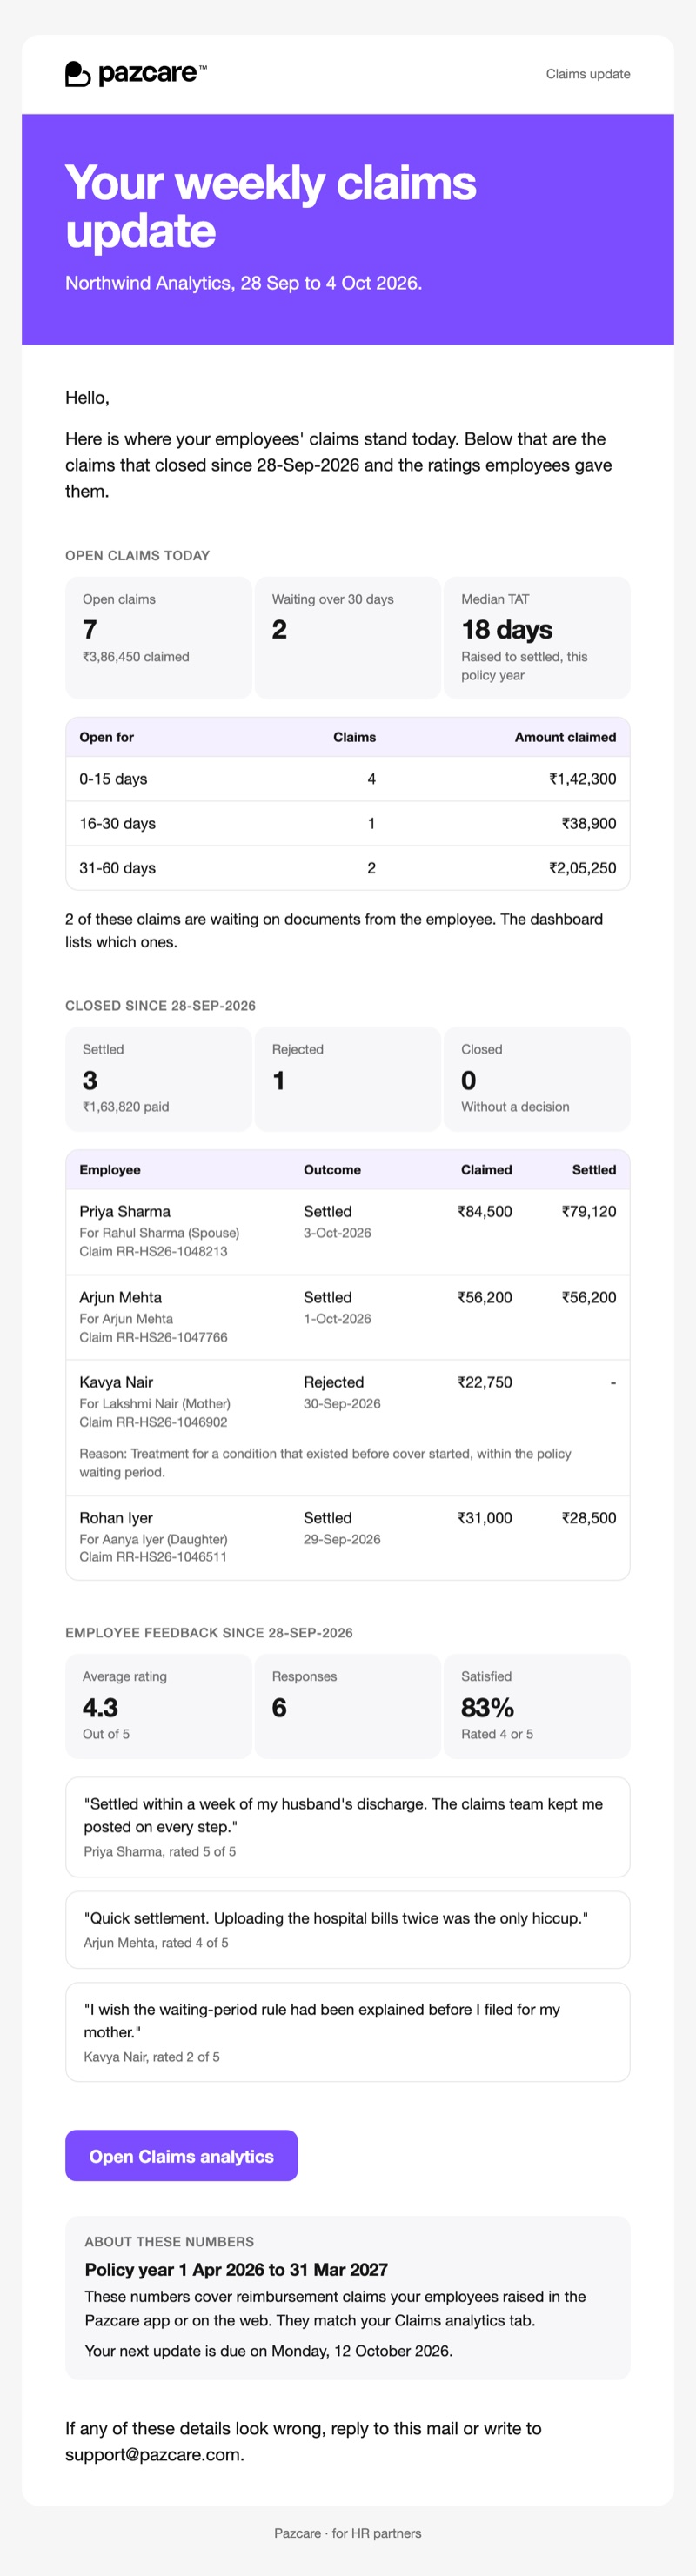Click the 'Employee' column header
696x2576 pixels.
tap(110, 1170)
